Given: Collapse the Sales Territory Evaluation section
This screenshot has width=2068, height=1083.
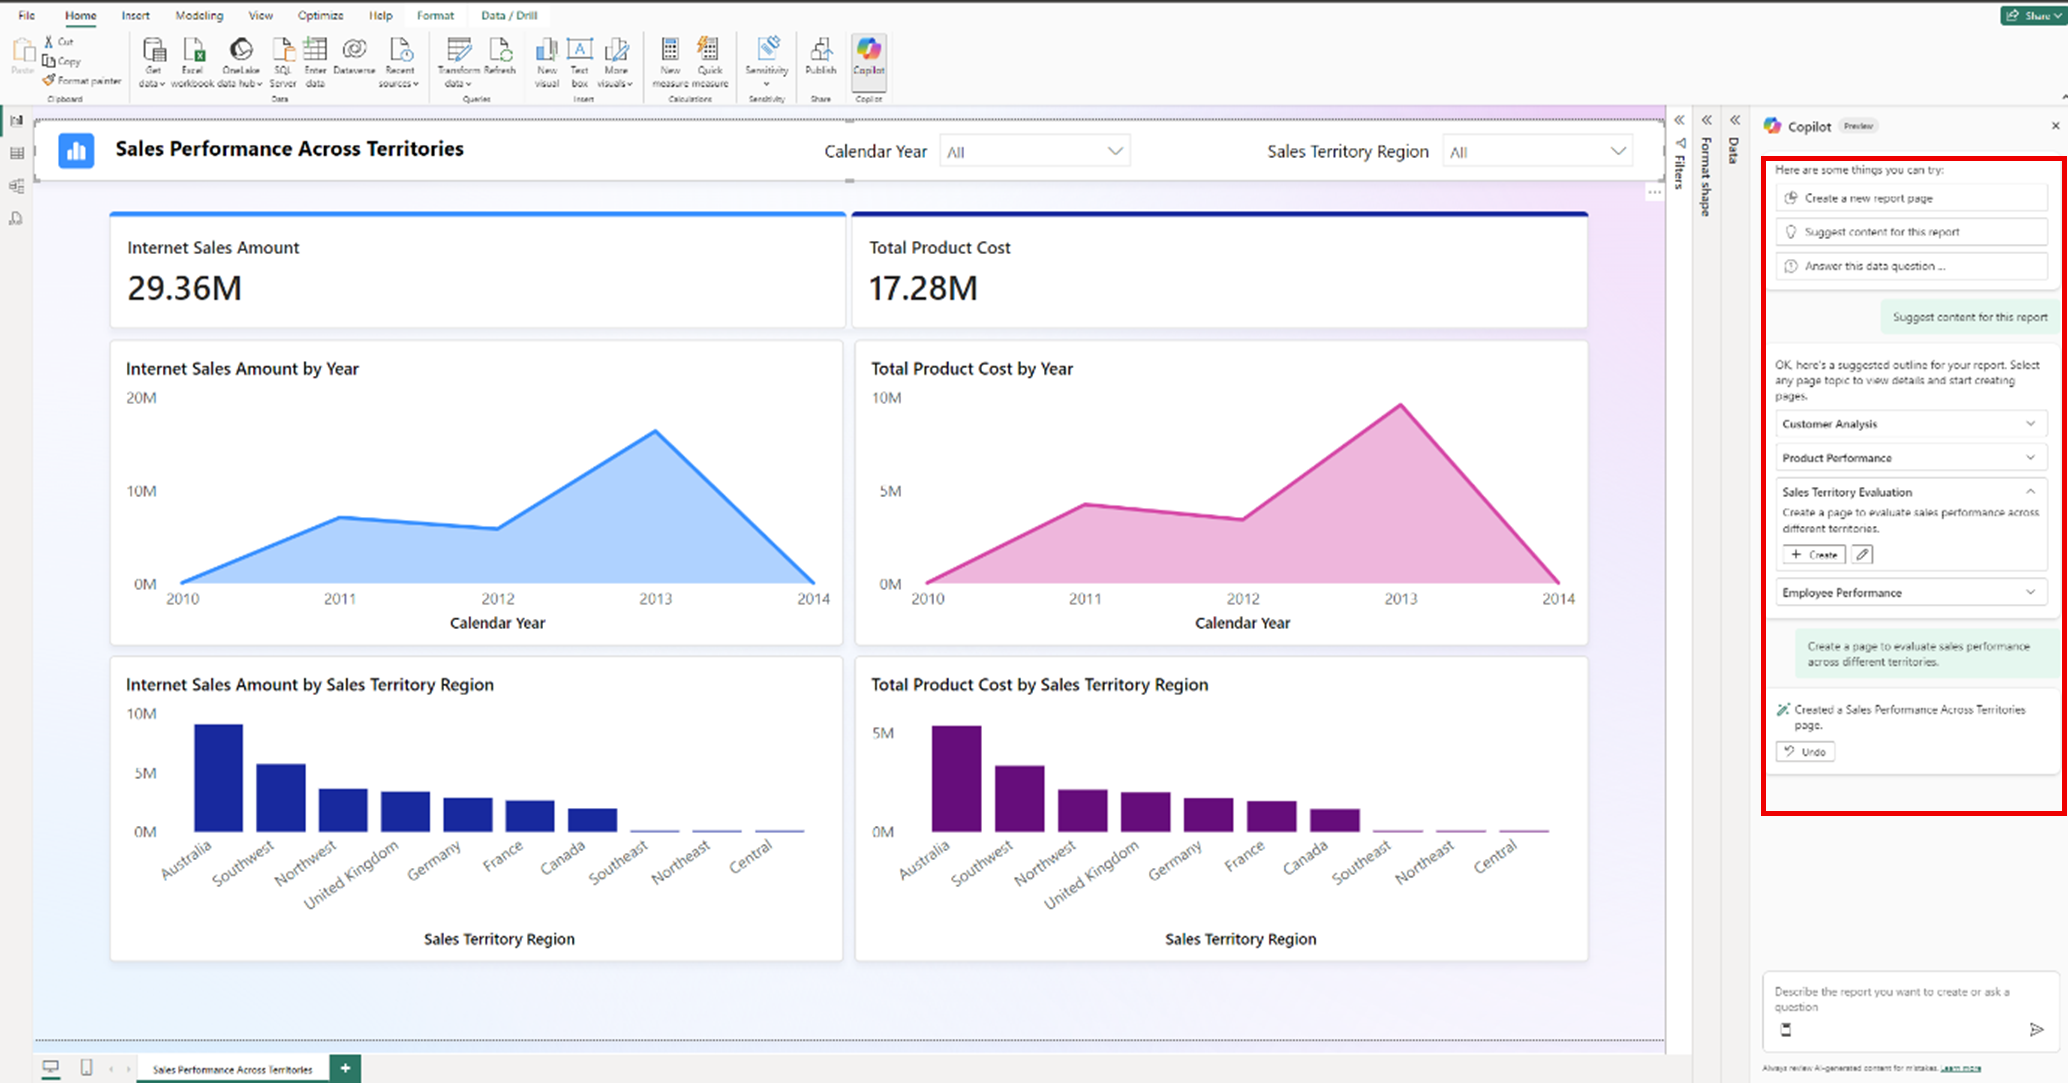Looking at the screenshot, I should pyautogui.click(x=2030, y=491).
